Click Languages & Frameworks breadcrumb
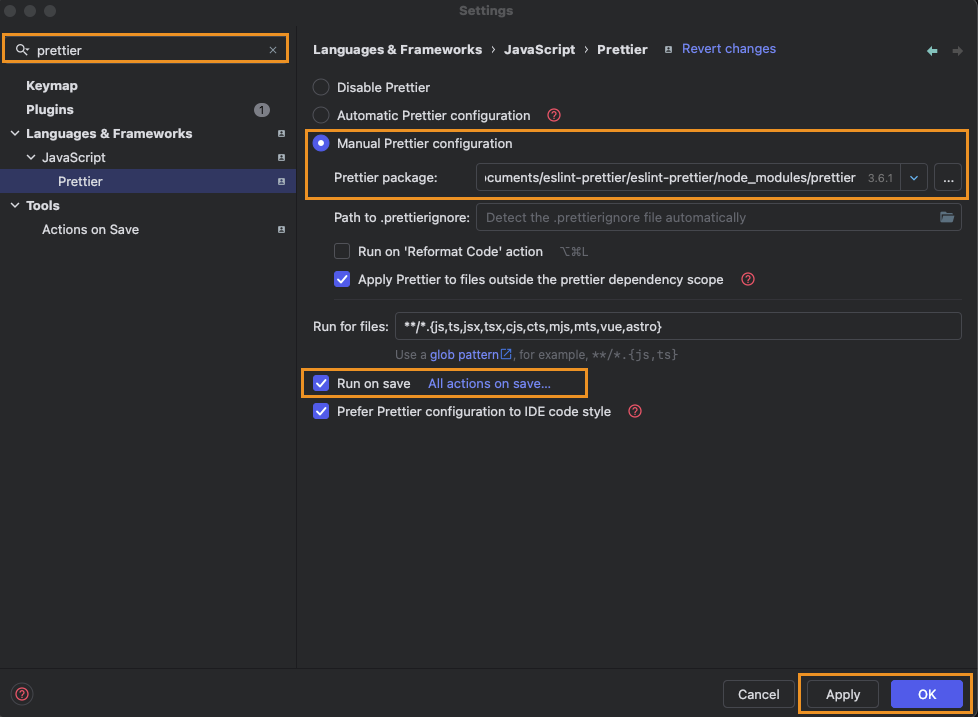 [x=397, y=49]
